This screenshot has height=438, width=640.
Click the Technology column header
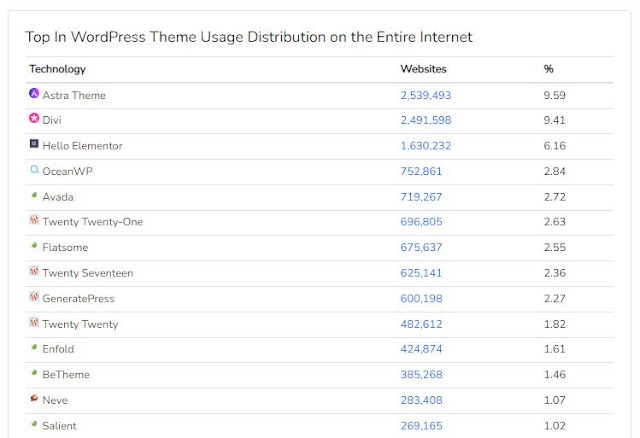57,69
